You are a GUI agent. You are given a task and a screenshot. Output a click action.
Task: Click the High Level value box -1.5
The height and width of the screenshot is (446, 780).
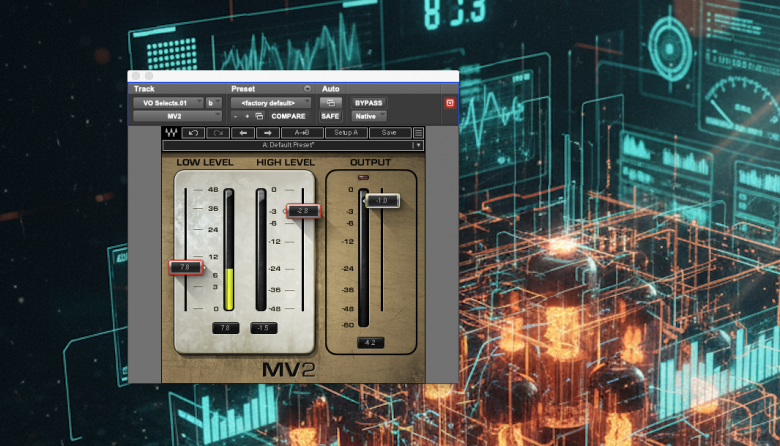point(264,328)
